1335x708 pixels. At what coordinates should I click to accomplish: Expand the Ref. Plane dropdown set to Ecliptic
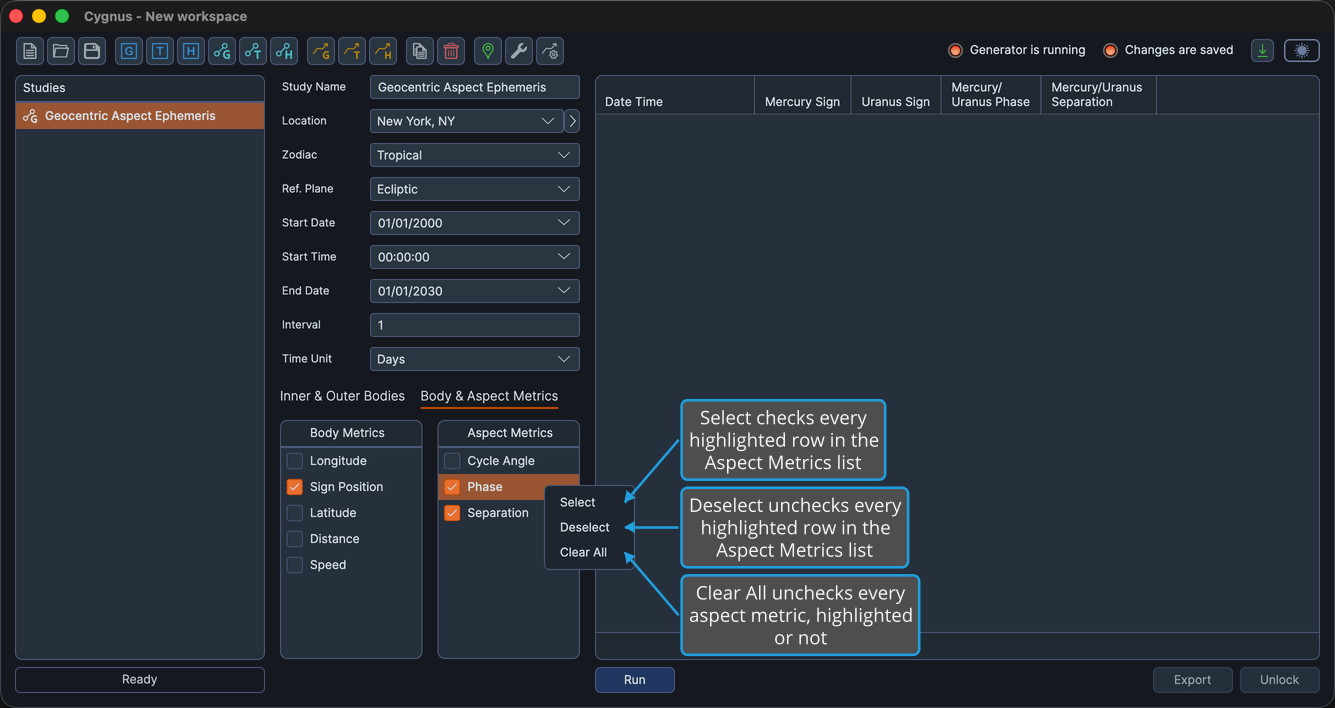coord(475,189)
